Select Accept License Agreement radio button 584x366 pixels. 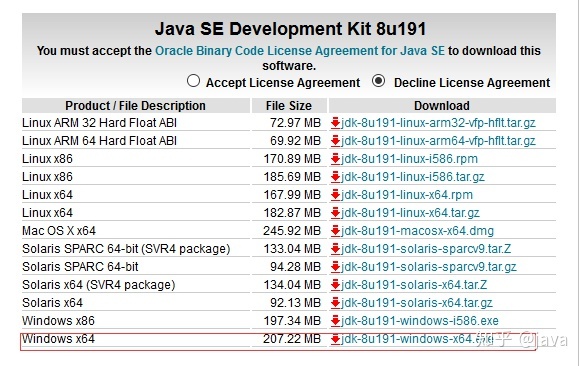click(x=193, y=81)
